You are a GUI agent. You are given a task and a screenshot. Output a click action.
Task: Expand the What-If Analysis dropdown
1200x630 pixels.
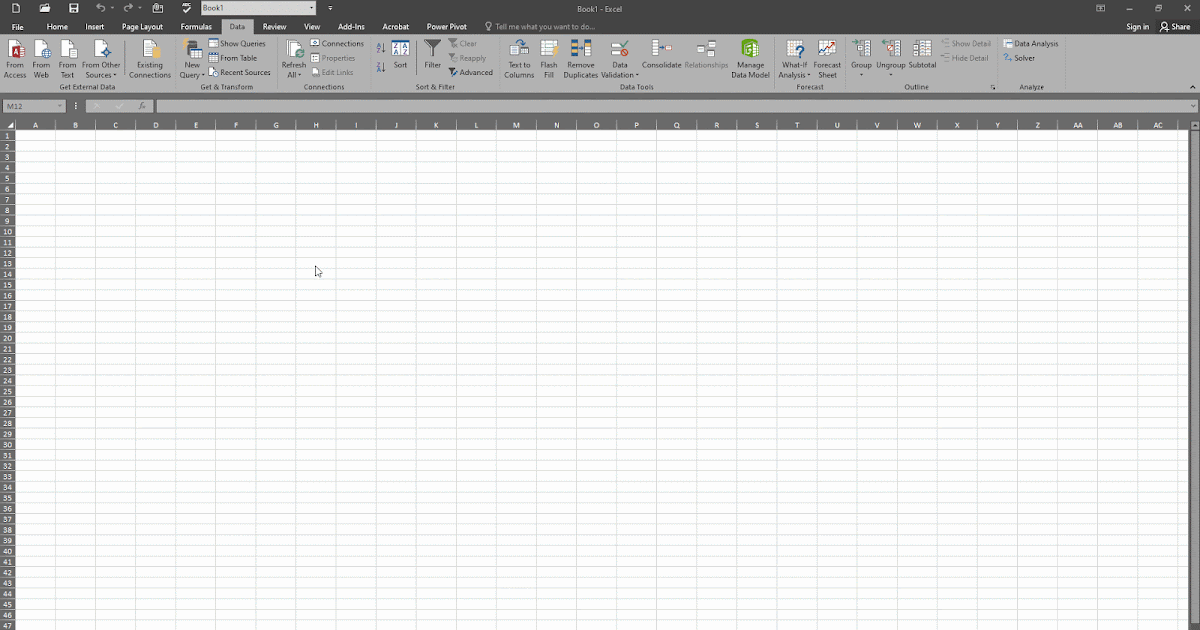793,60
